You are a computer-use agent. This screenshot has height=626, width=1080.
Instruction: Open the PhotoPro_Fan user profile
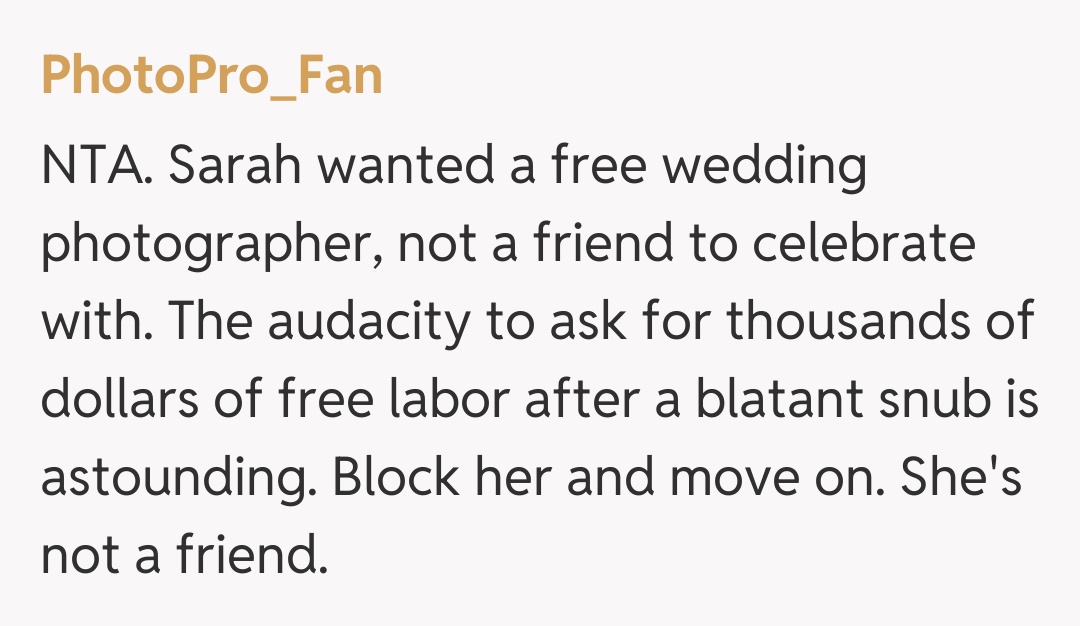(211, 76)
